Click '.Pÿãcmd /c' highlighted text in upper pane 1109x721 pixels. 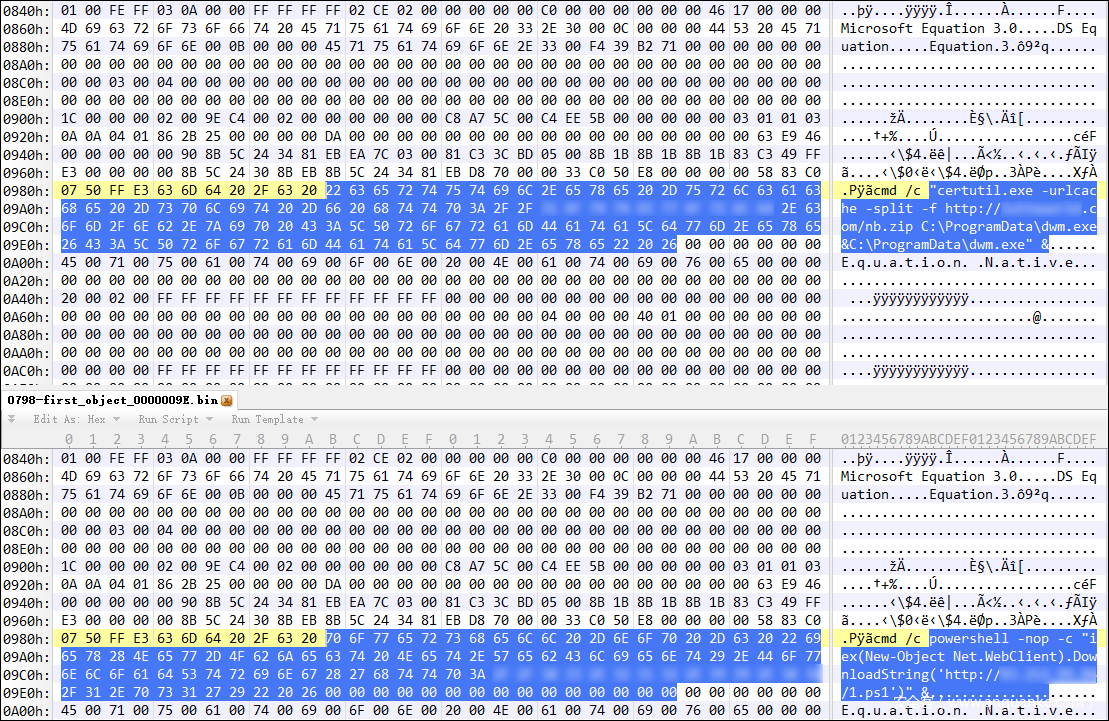click(884, 190)
